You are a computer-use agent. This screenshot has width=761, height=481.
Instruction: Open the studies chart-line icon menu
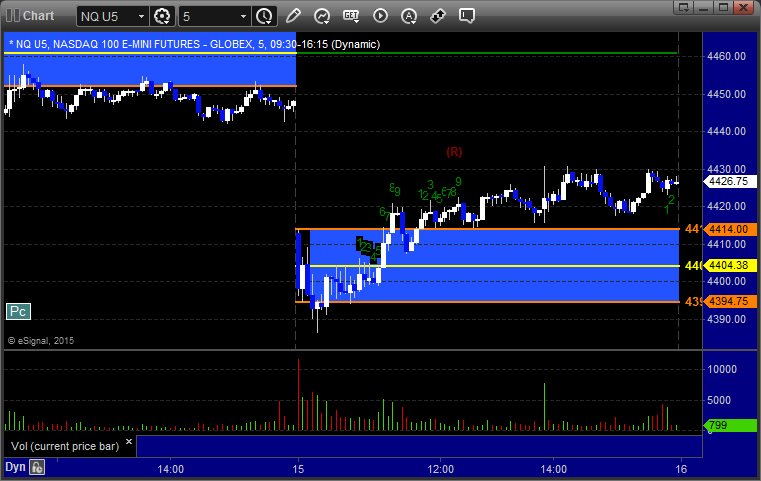coord(322,16)
